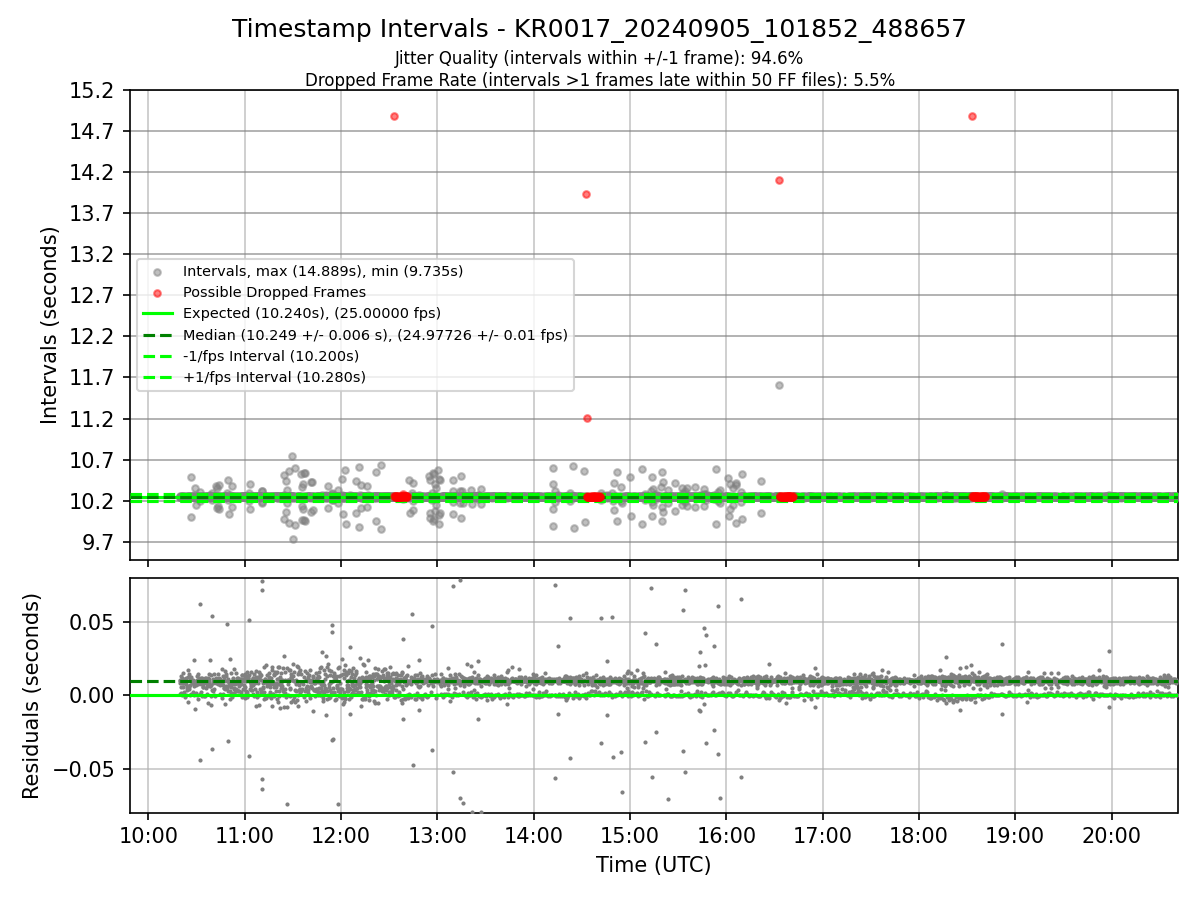The width and height of the screenshot is (1200, 900).
Task: Click the red dropped-frame point above 18:30 at 14.9s
Action: coord(972,116)
